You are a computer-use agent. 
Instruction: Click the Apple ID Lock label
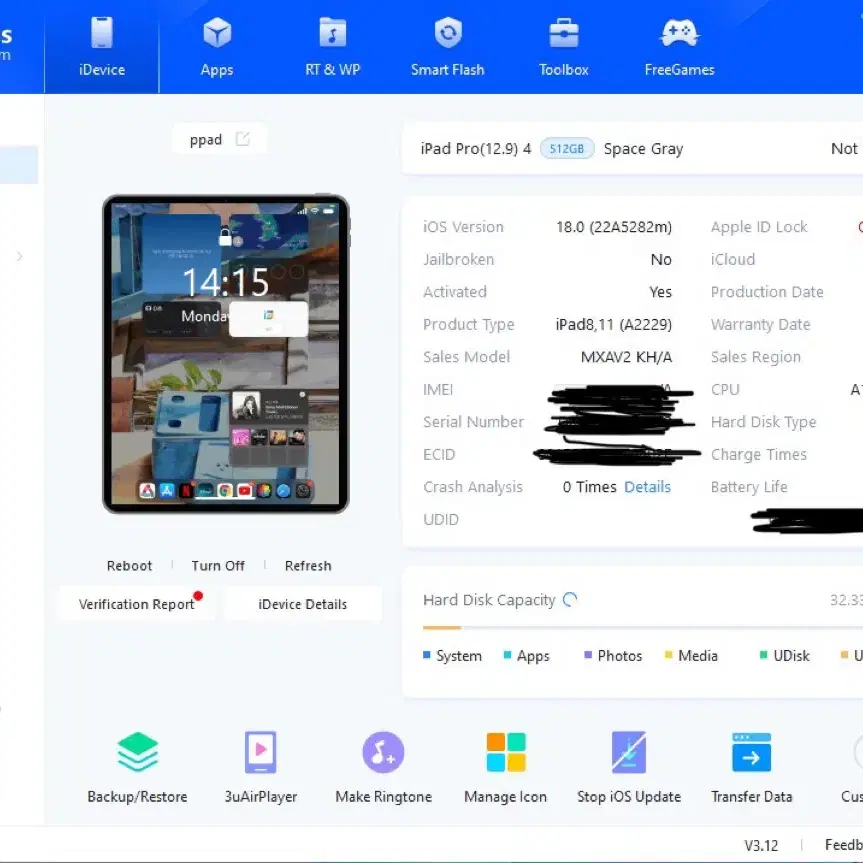[x=759, y=227]
